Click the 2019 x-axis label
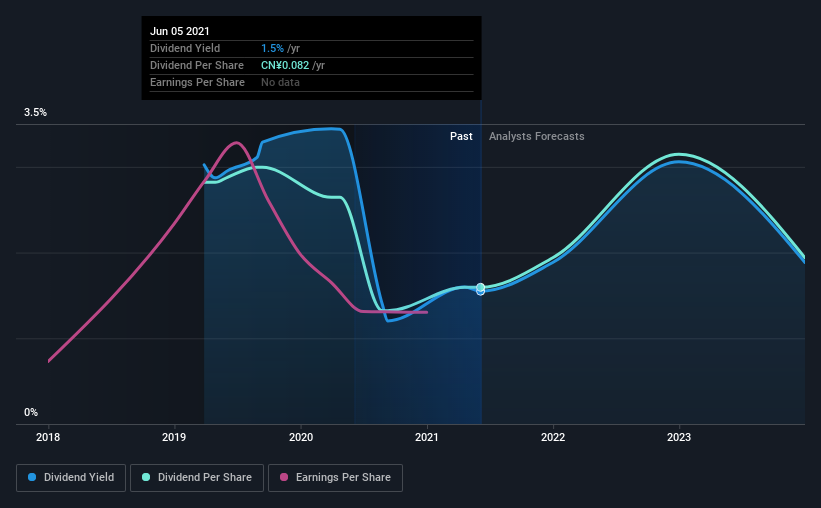 (174, 437)
